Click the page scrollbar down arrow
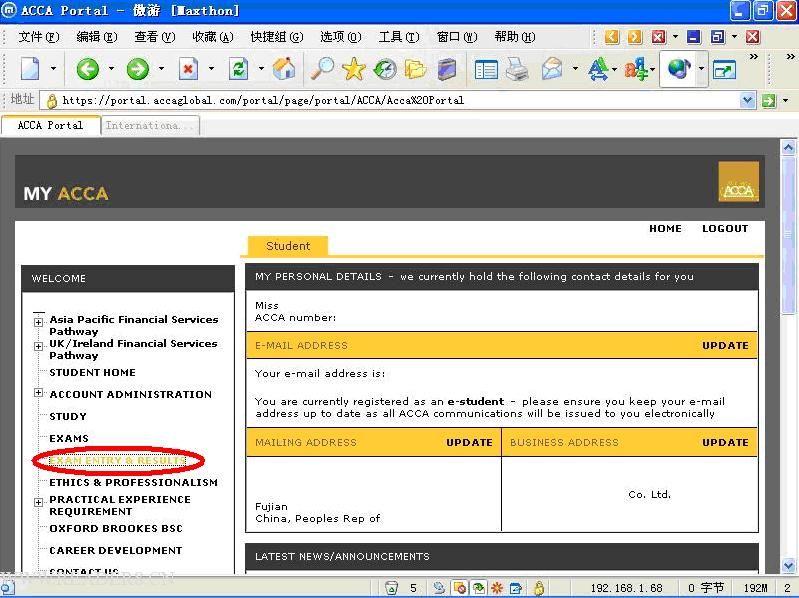The image size is (799, 598). [788, 565]
